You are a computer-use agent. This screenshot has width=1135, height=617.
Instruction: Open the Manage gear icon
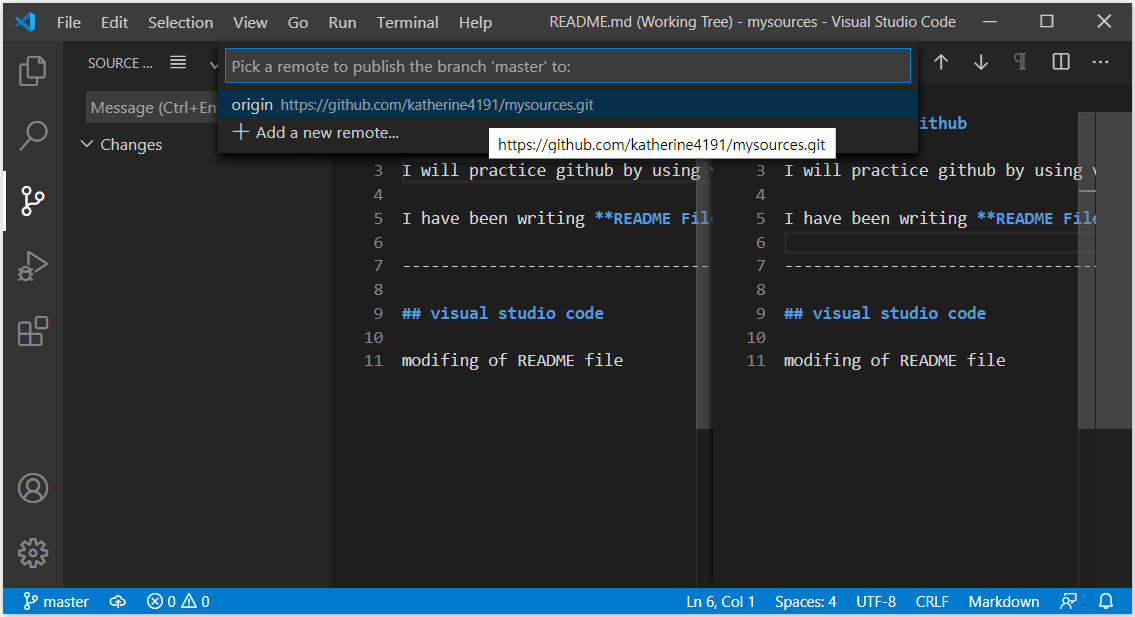(33, 553)
